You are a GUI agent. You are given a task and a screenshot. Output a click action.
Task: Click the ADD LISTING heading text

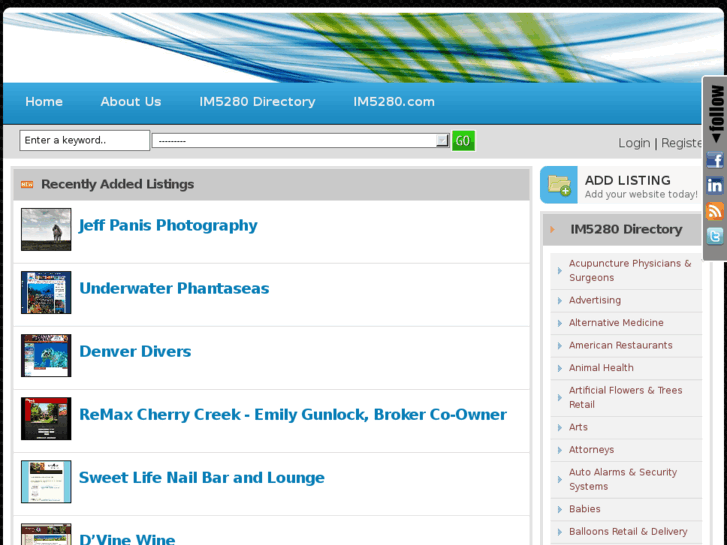click(x=627, y=180)
